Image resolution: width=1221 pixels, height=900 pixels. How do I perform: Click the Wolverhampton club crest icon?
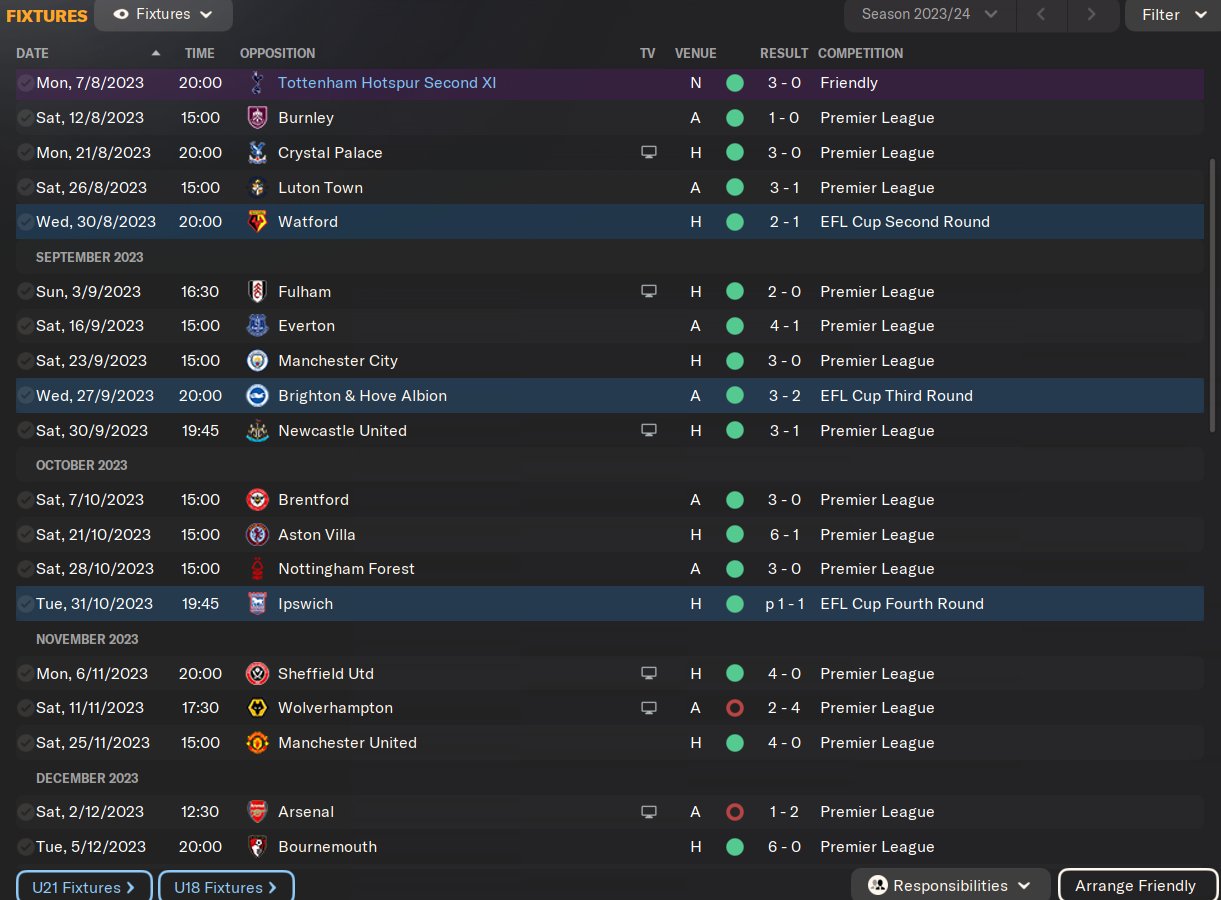(257, 708)
